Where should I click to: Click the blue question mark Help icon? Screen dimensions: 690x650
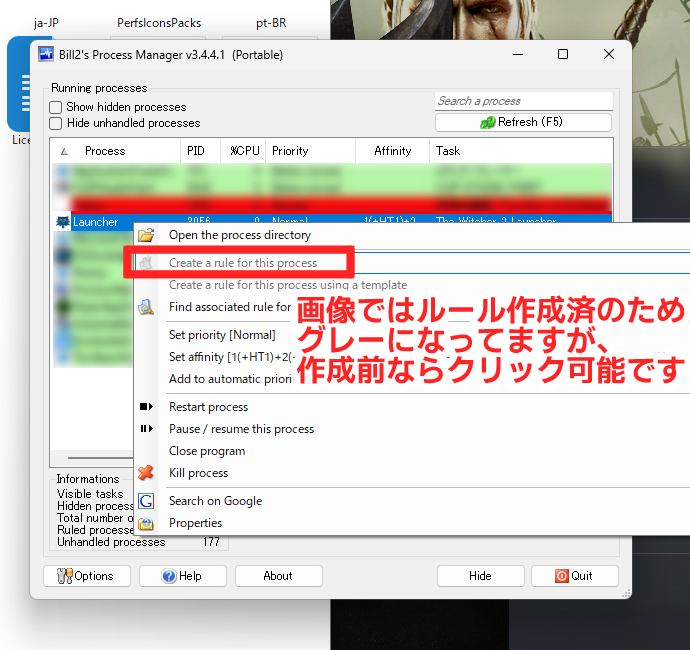[169, 576]
